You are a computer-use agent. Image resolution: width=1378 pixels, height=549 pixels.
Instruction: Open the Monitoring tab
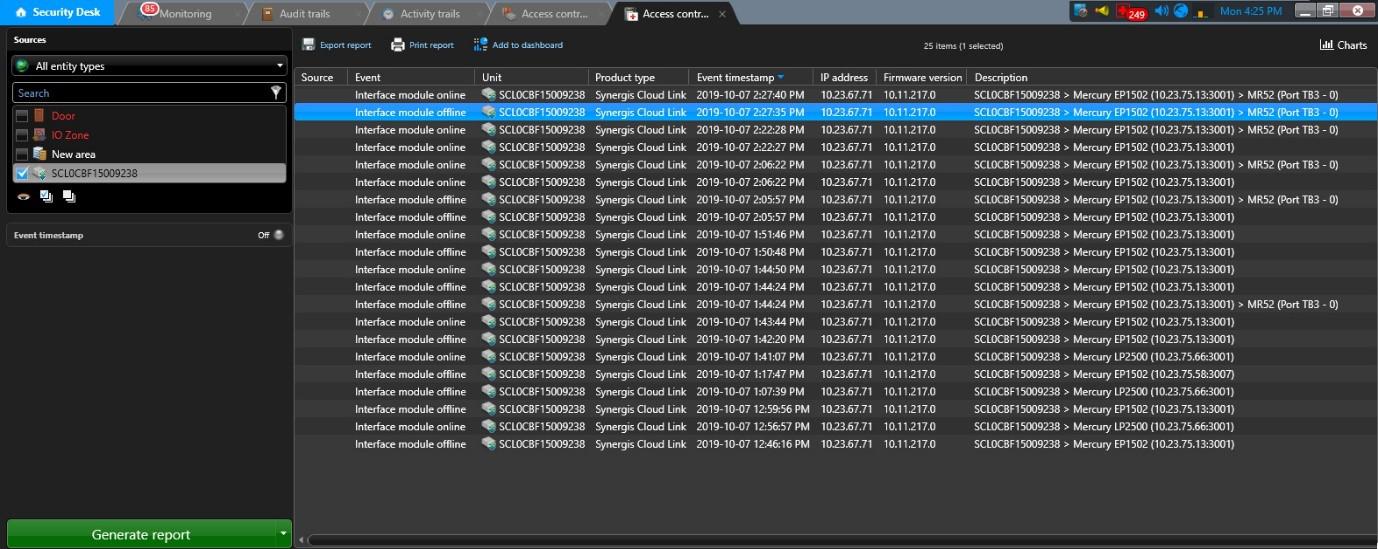pyautogui.click(x=185, y=14)
